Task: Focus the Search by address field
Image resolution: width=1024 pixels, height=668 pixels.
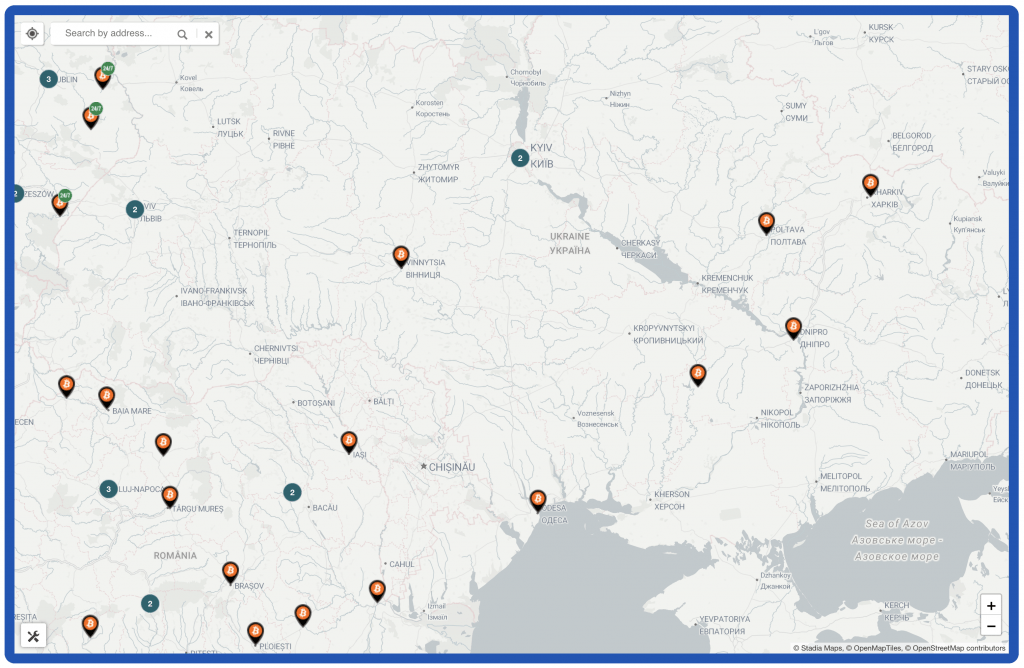Action: [116, 33]
